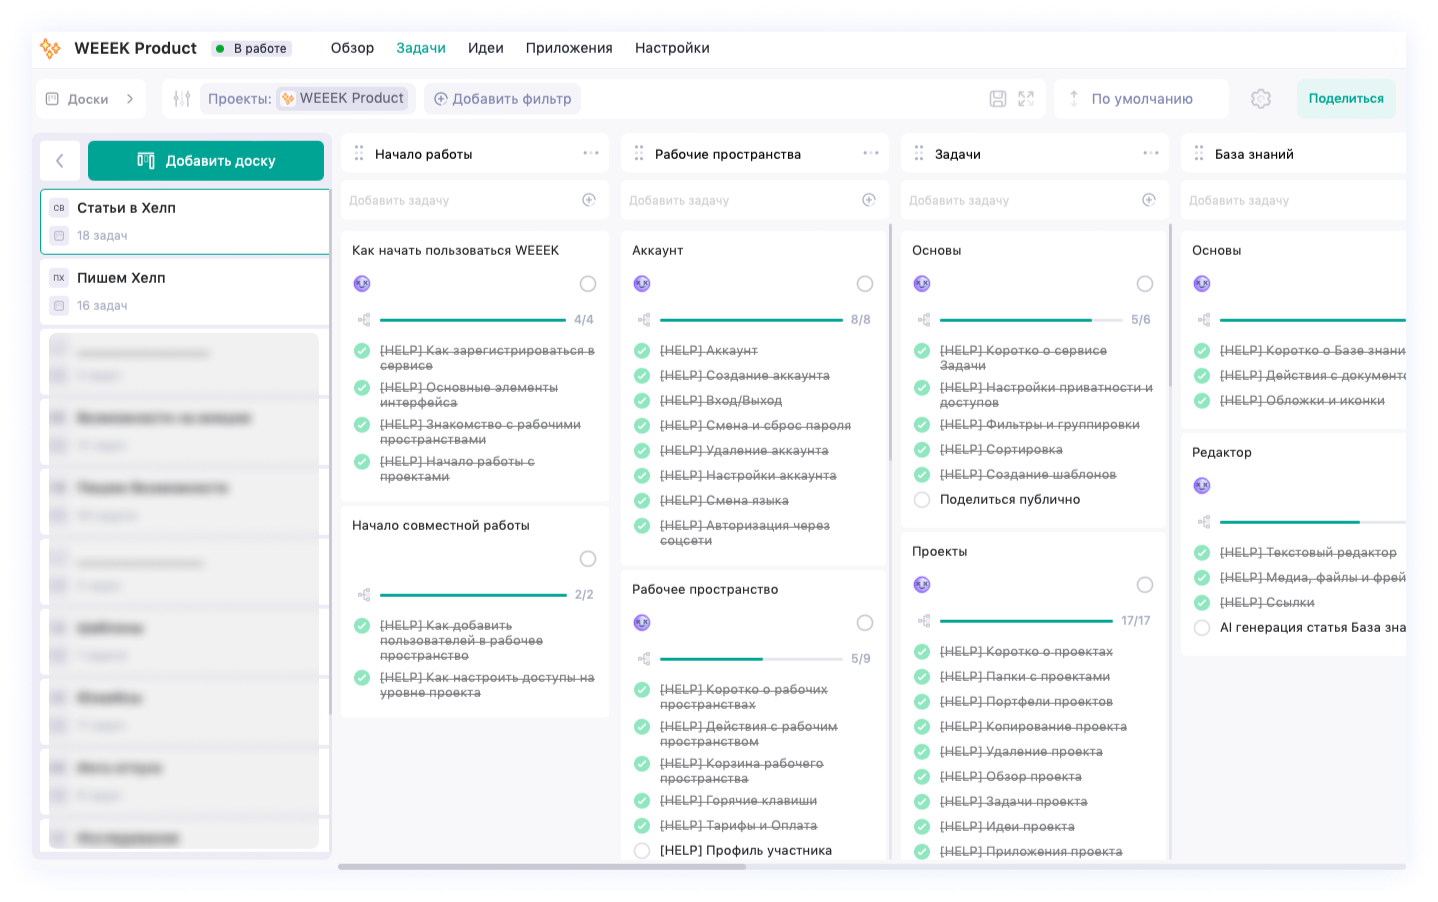
Task: Switch to the Приложения tab
Action: pyautogui.click(x=569, y=48)
